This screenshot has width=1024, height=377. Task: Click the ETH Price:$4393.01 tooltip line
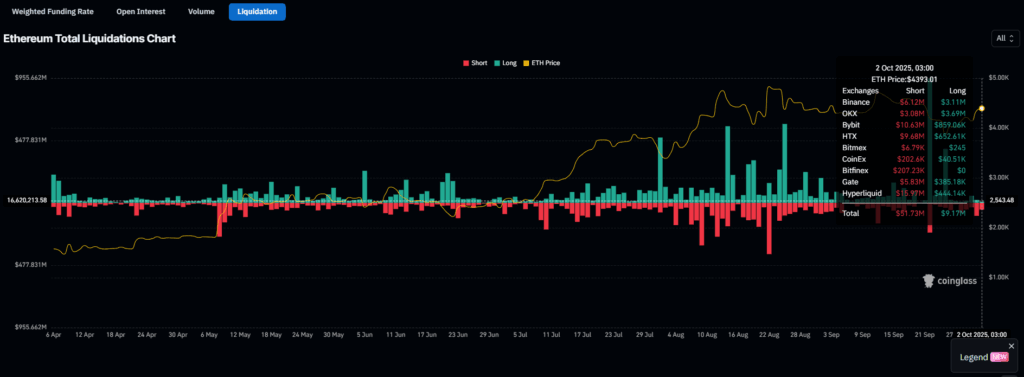(903, 79)
